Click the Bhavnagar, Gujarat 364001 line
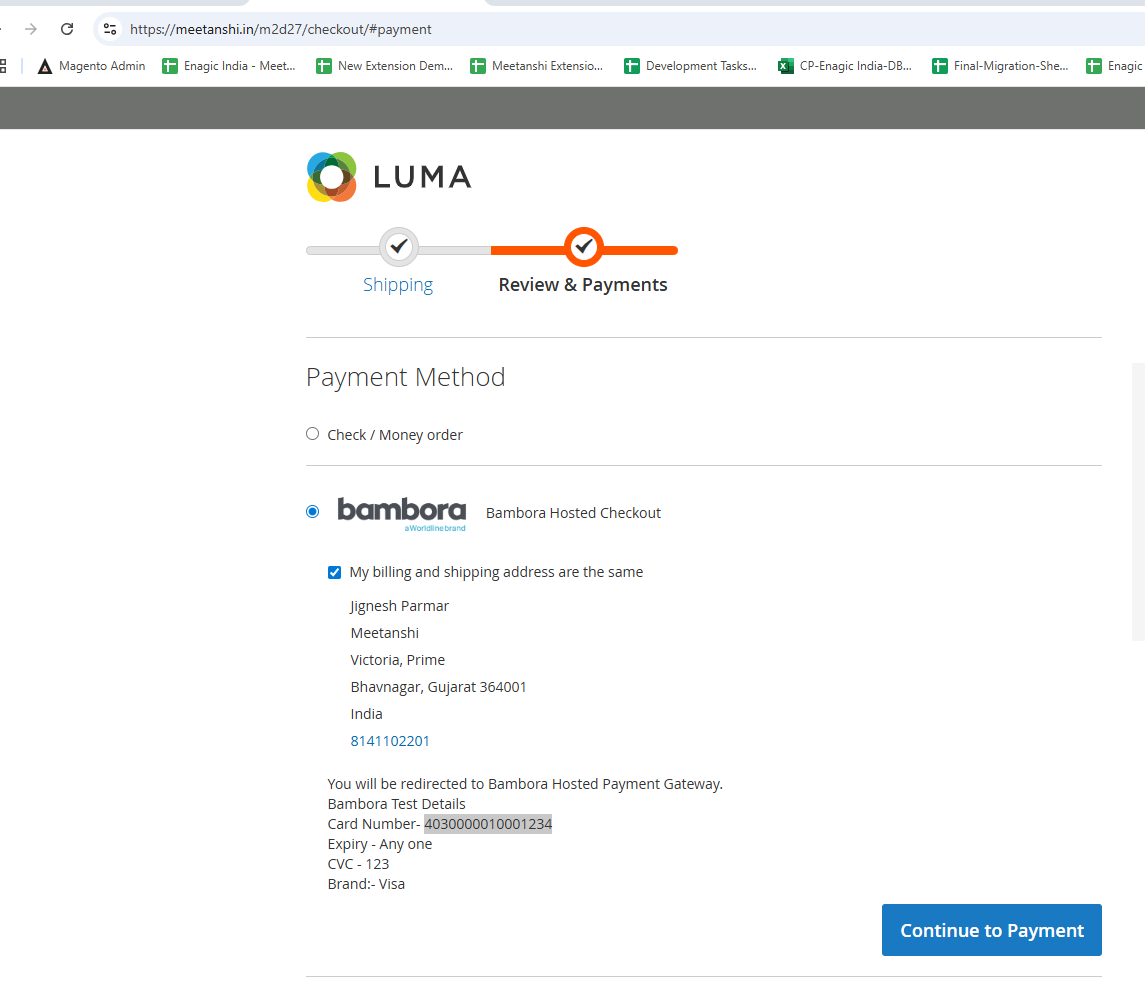The width and height of the screenshot is (1145, 1000). click(438, 687)
